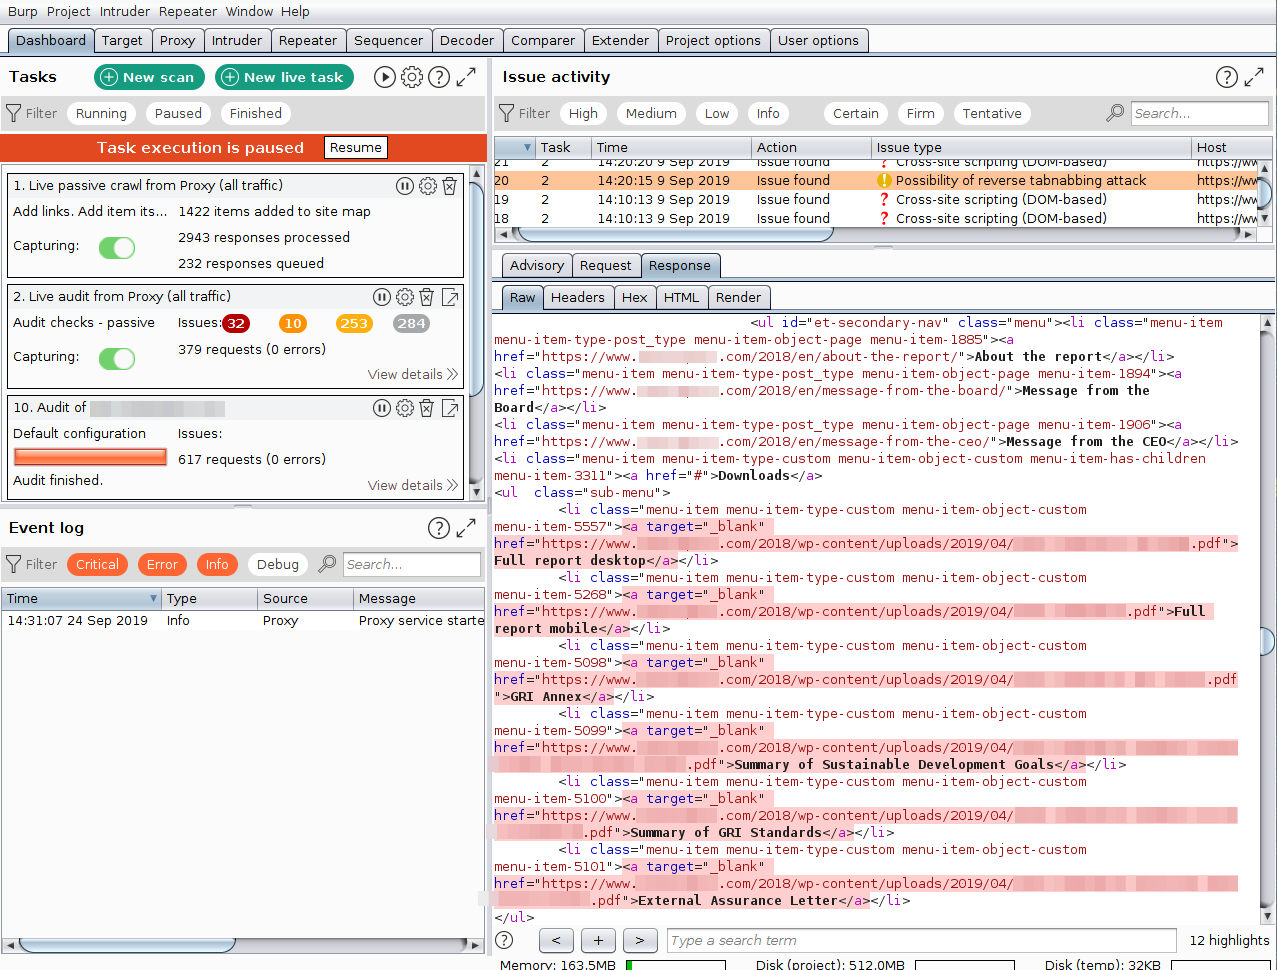Expand the Tasks panel fullscreen arrow
This screenshot has width=1277, height=970.
click(x=466, y=76)
